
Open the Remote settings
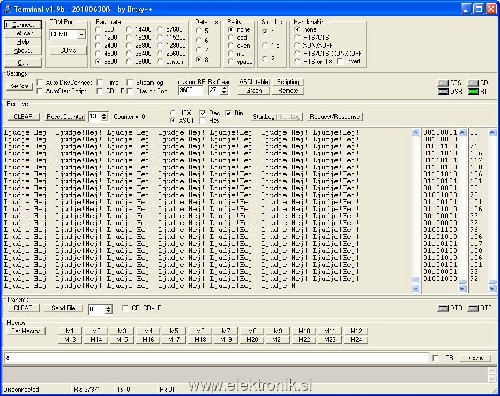[288, 90]
